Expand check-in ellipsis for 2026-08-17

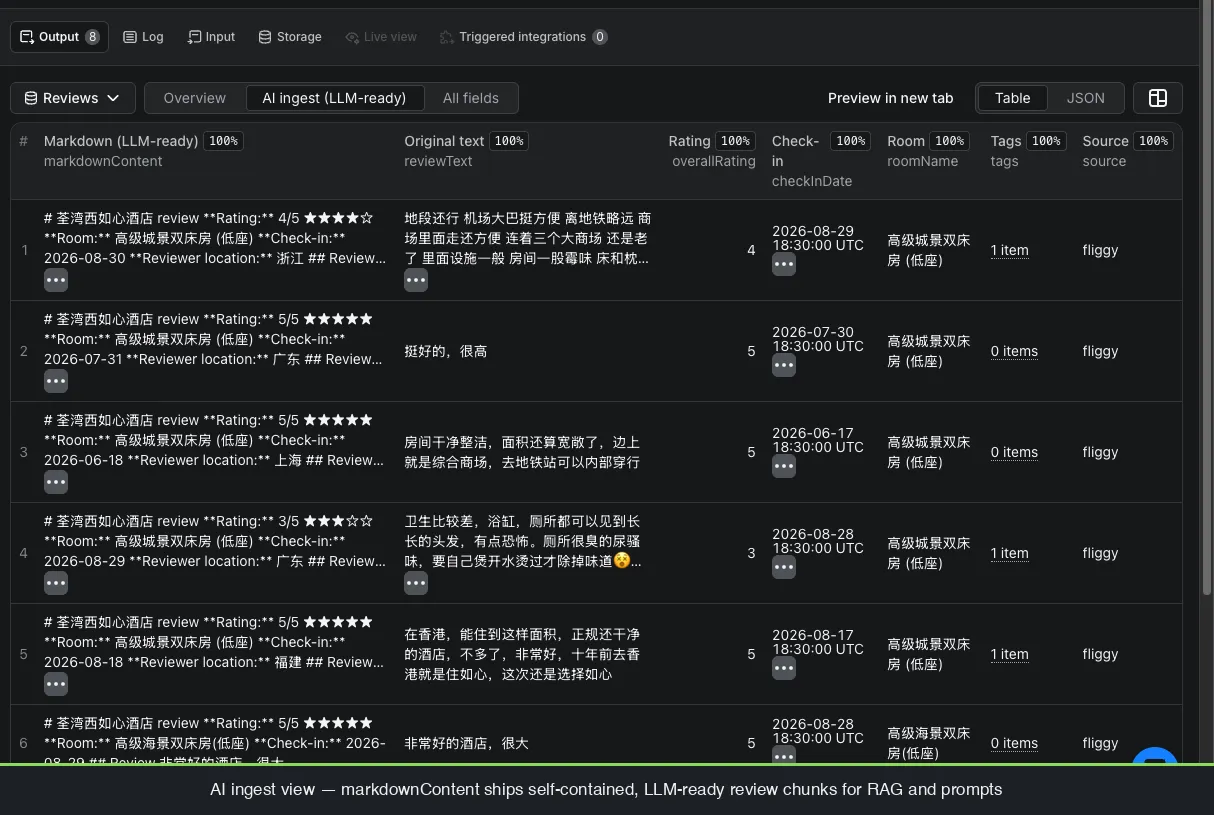[784, 668]
